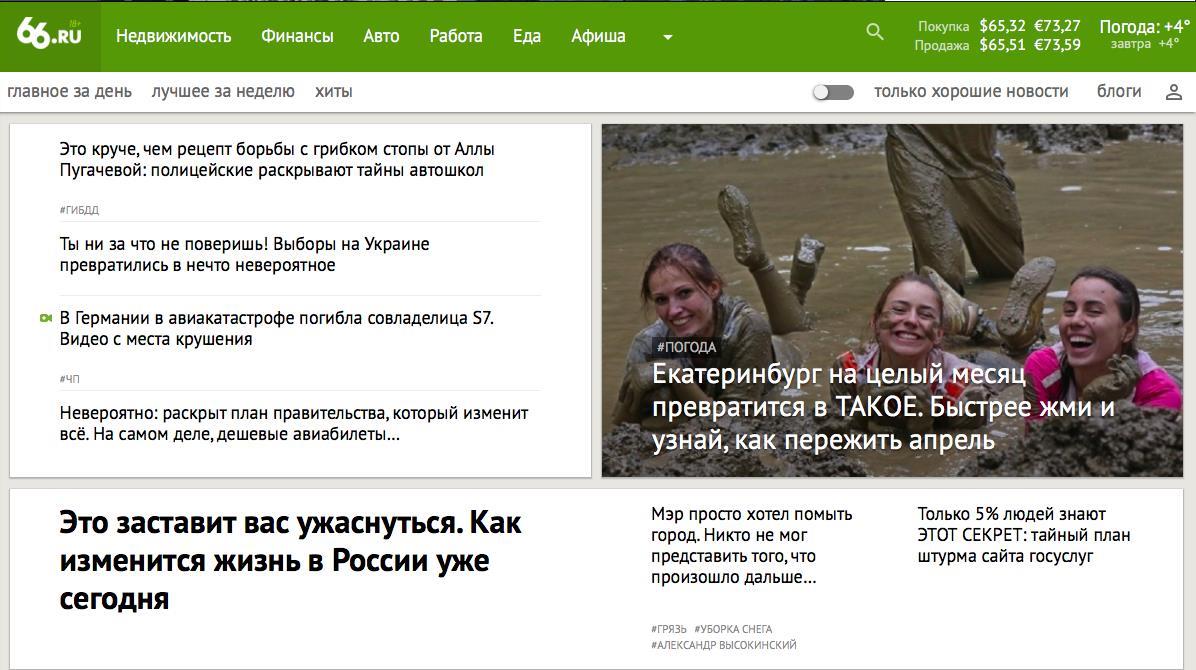The width and height of the screenshot is (1196, 670).
Task: Switch to лучшее за неделю tab
Action: coord(223,92)
